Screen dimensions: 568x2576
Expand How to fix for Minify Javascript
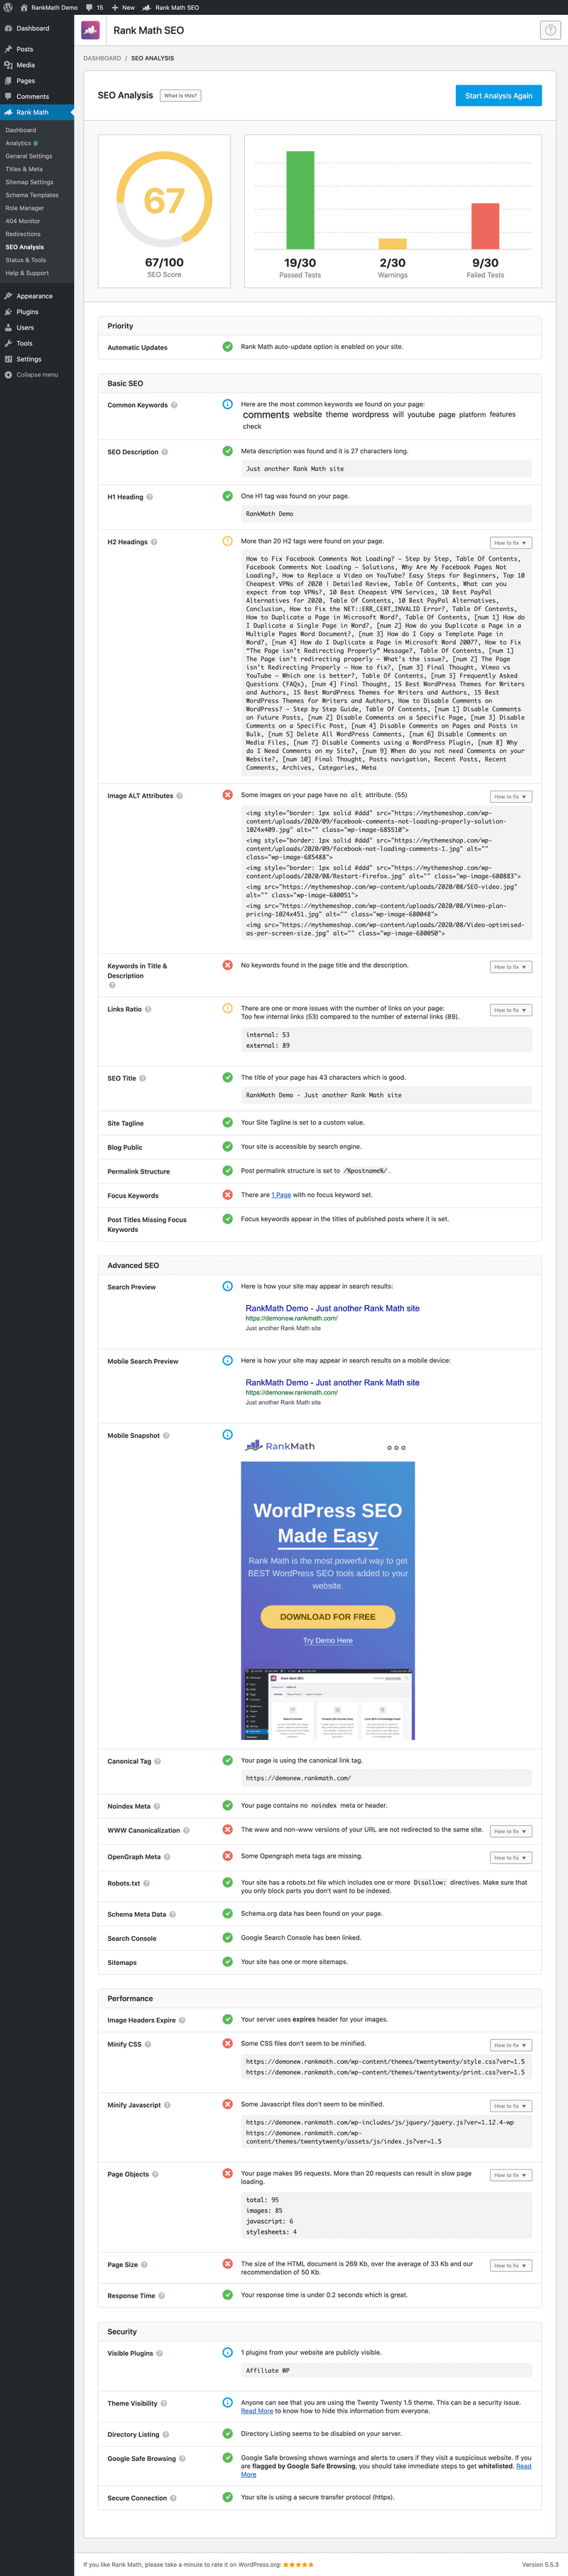tap(511, 2106)
